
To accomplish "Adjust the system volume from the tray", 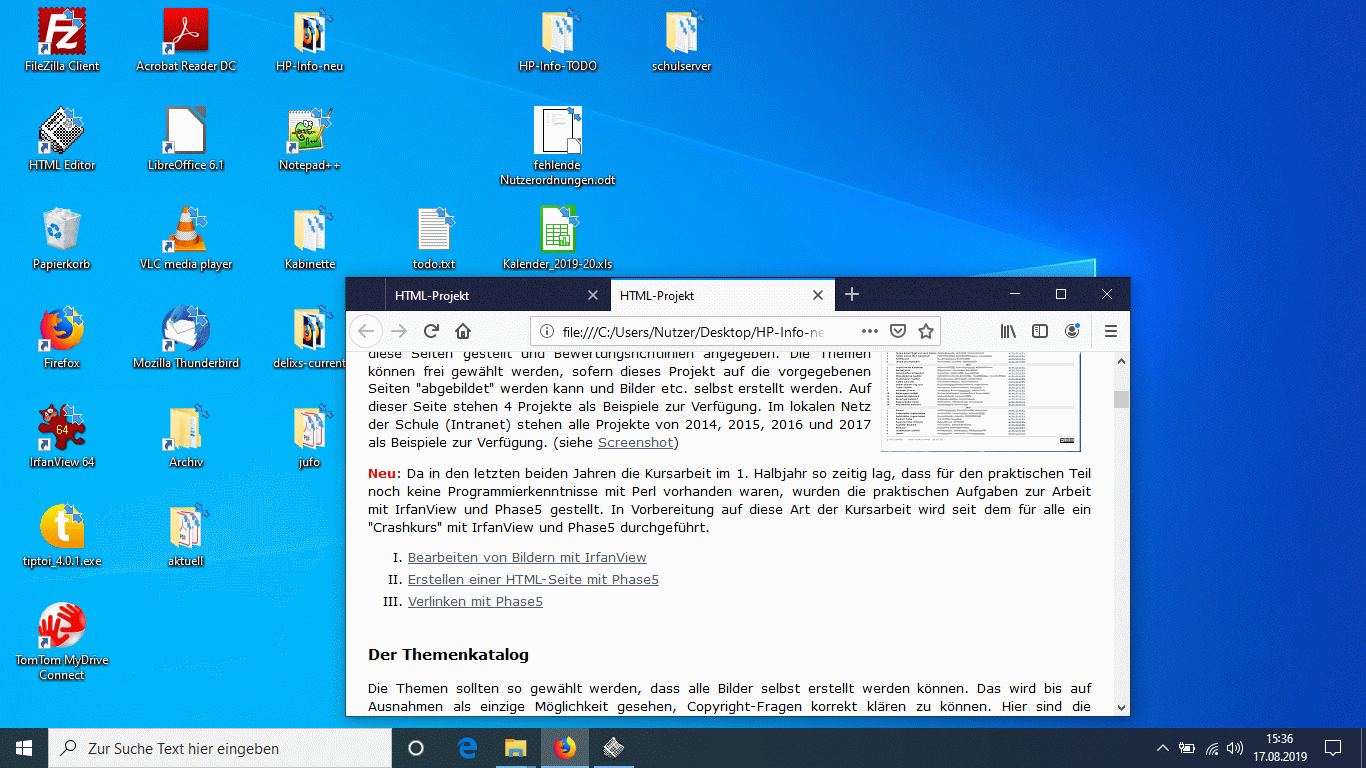I will pyautogui.click(x=1235, y=747).
